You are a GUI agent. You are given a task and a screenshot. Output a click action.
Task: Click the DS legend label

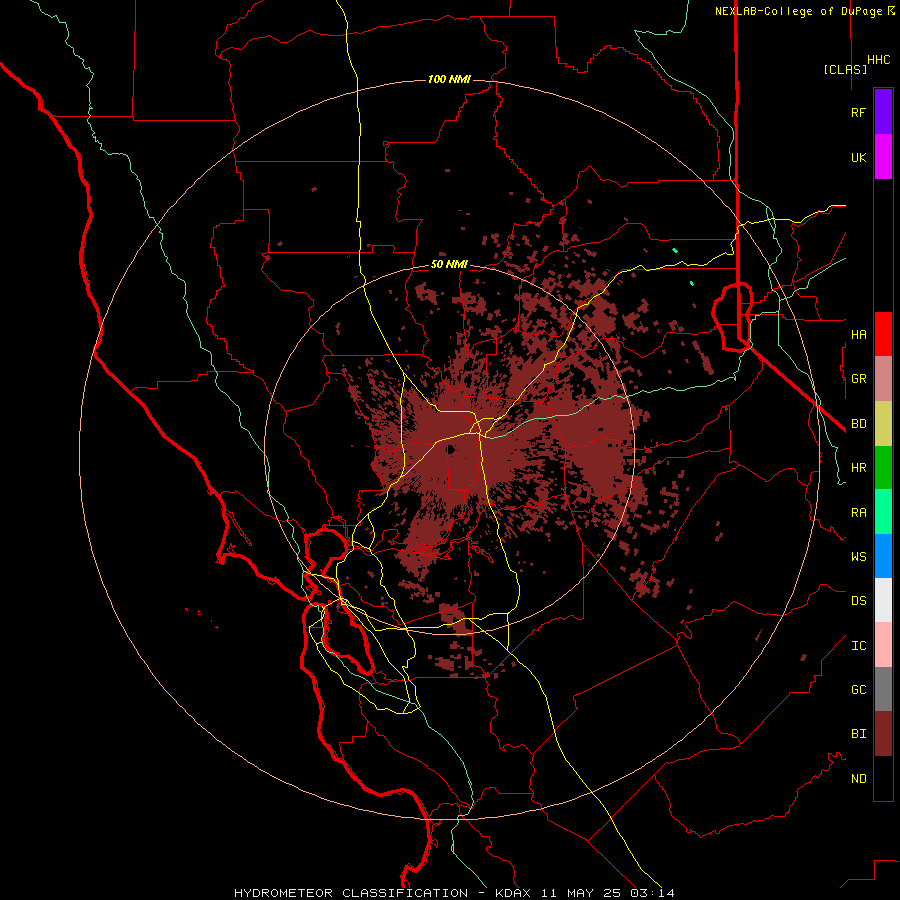(858, 601)
